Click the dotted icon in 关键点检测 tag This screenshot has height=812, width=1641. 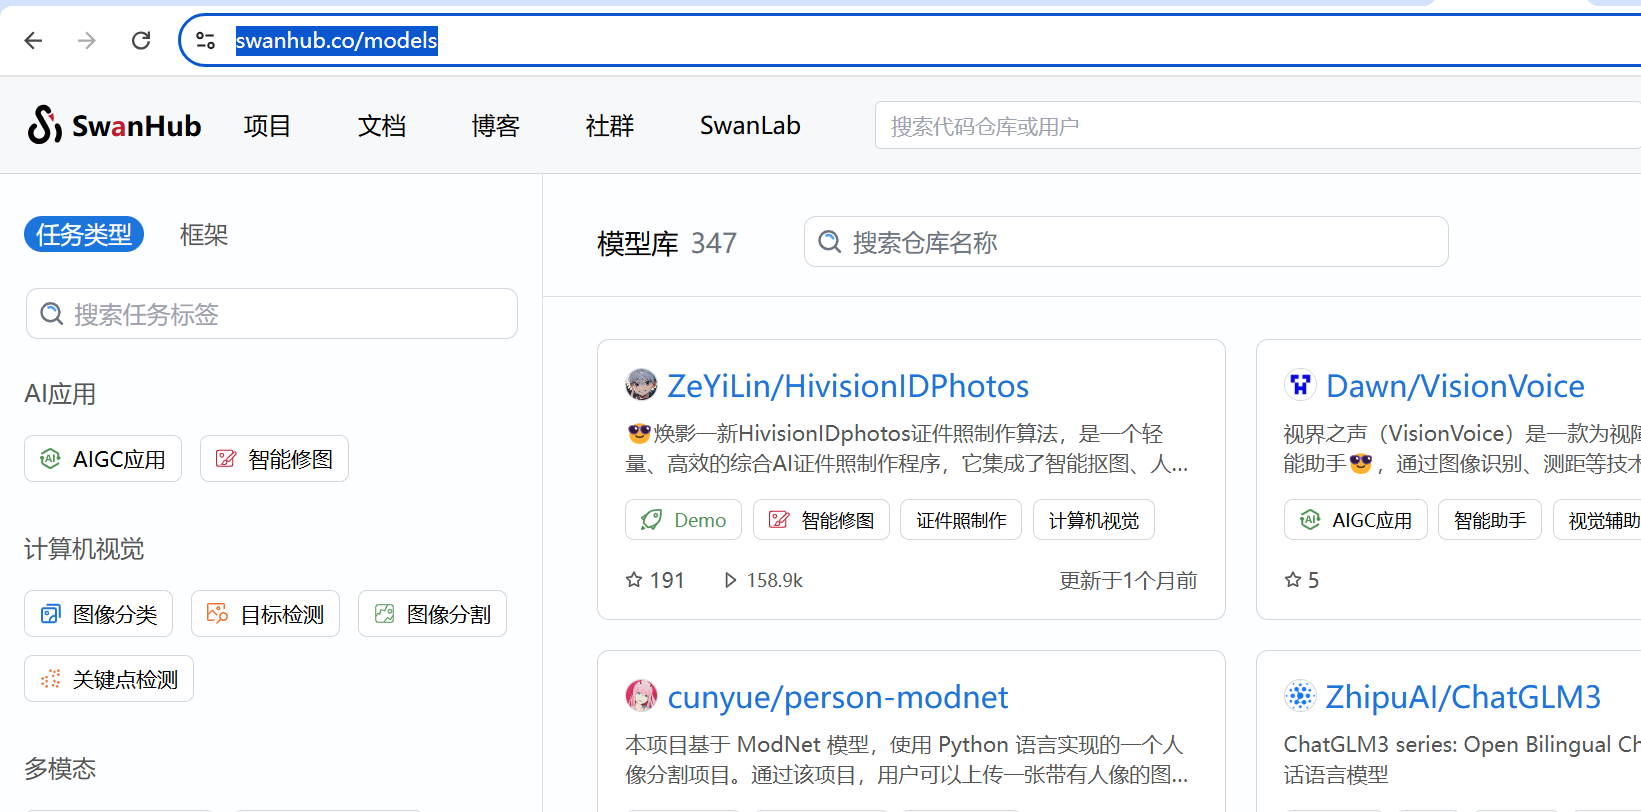50,679
